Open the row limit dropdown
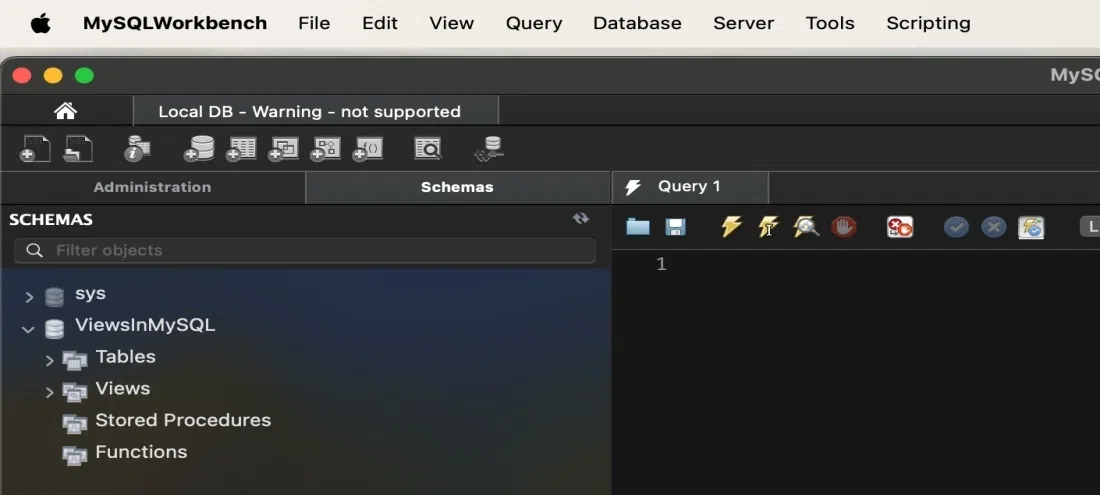 coord(1089,226)
